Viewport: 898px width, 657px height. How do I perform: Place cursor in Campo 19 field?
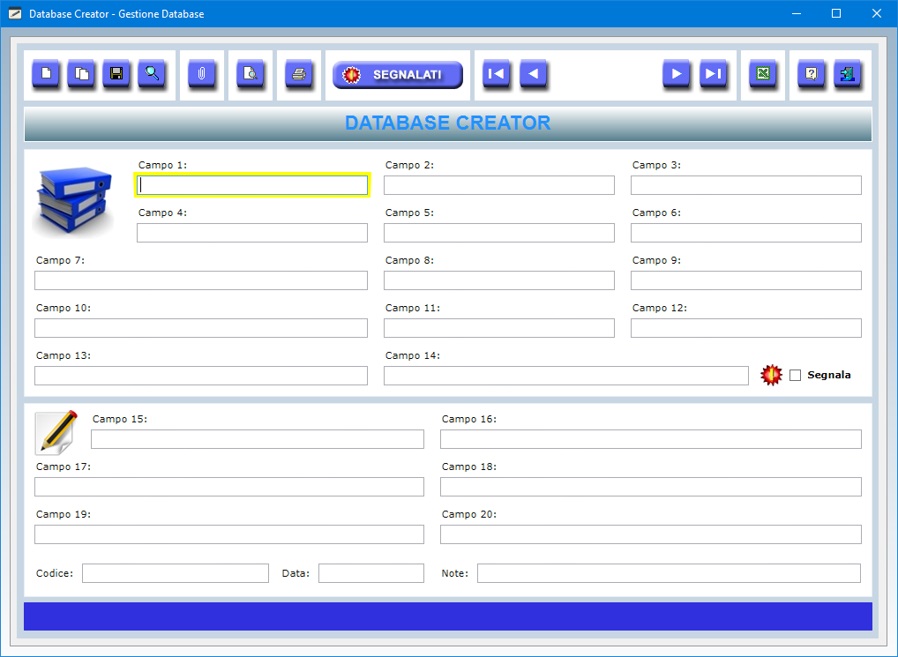229,534
